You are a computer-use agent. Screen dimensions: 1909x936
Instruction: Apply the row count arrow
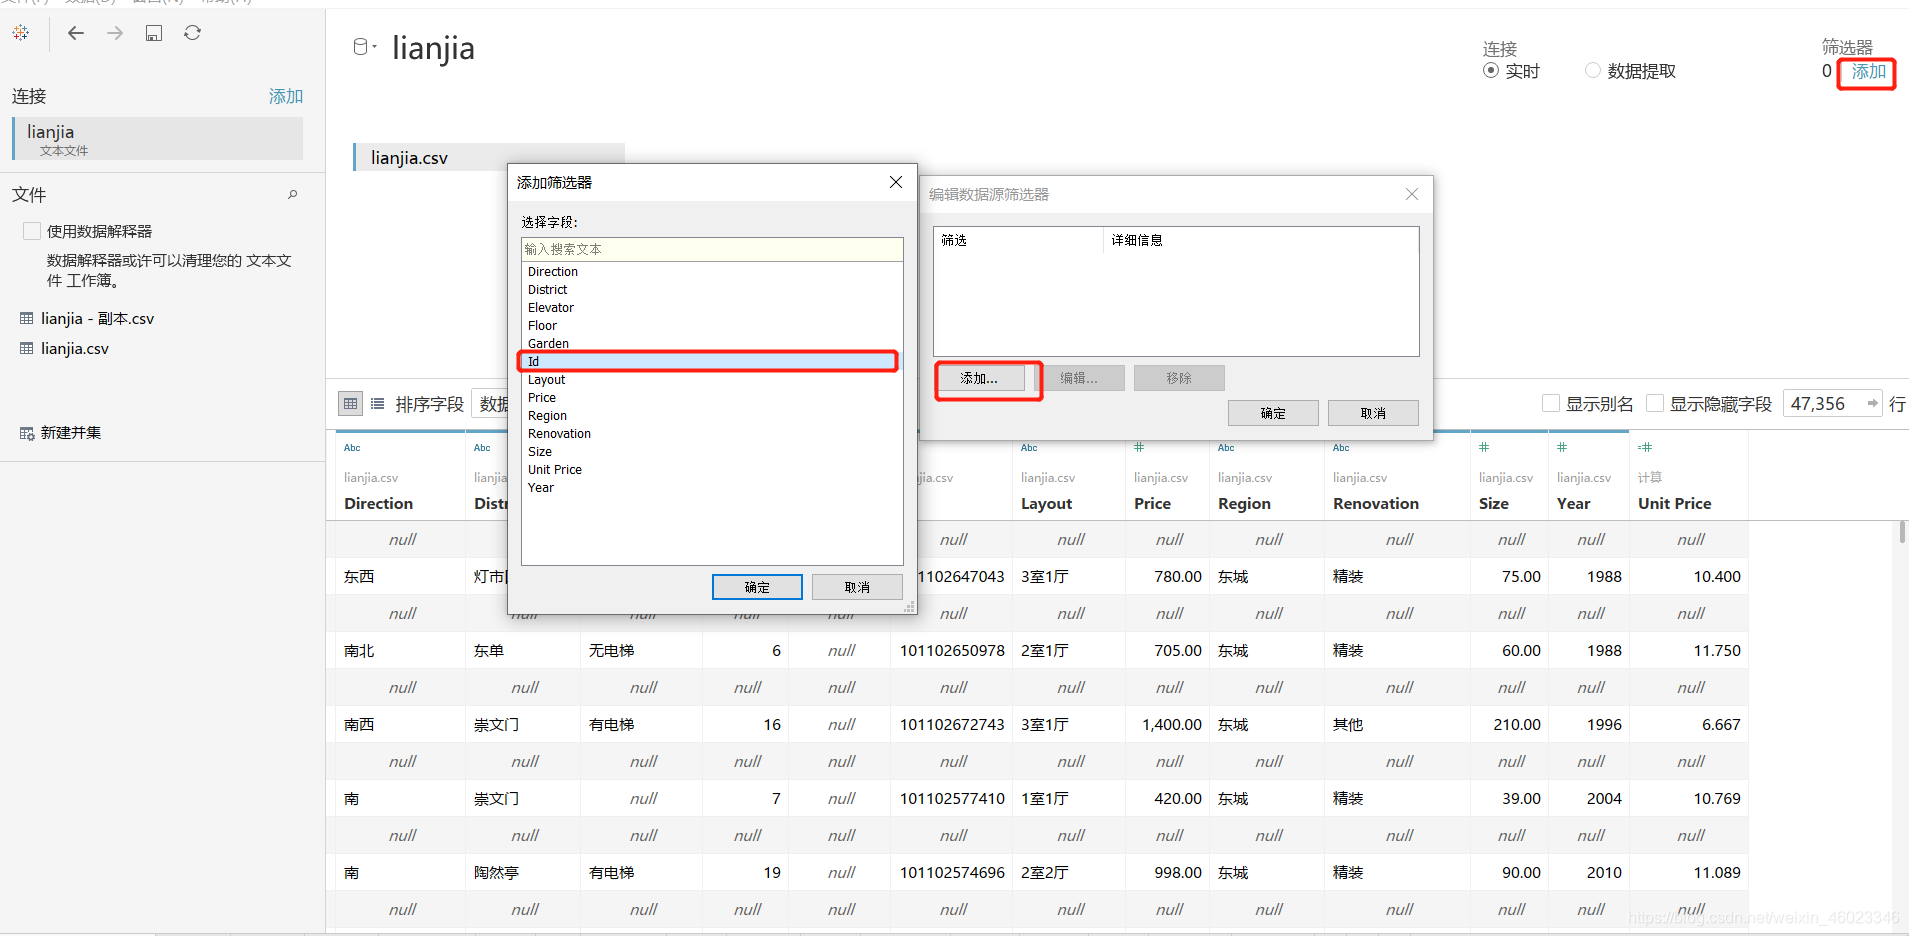pos(1872,403)
